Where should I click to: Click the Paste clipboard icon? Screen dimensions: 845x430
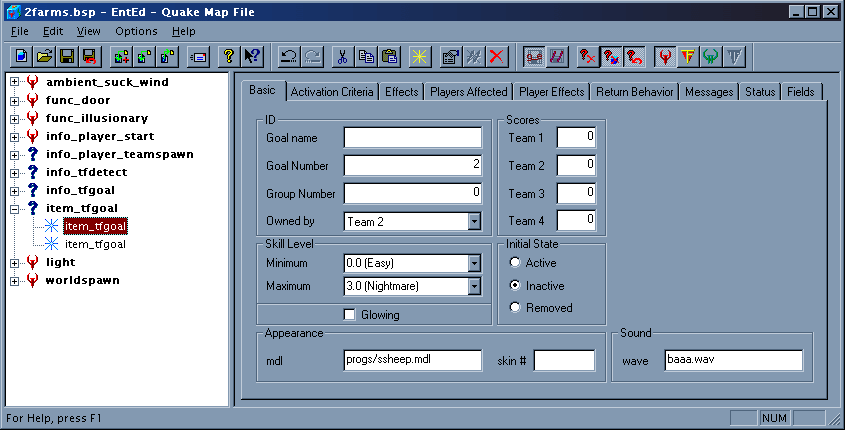(x=389, y=56)
